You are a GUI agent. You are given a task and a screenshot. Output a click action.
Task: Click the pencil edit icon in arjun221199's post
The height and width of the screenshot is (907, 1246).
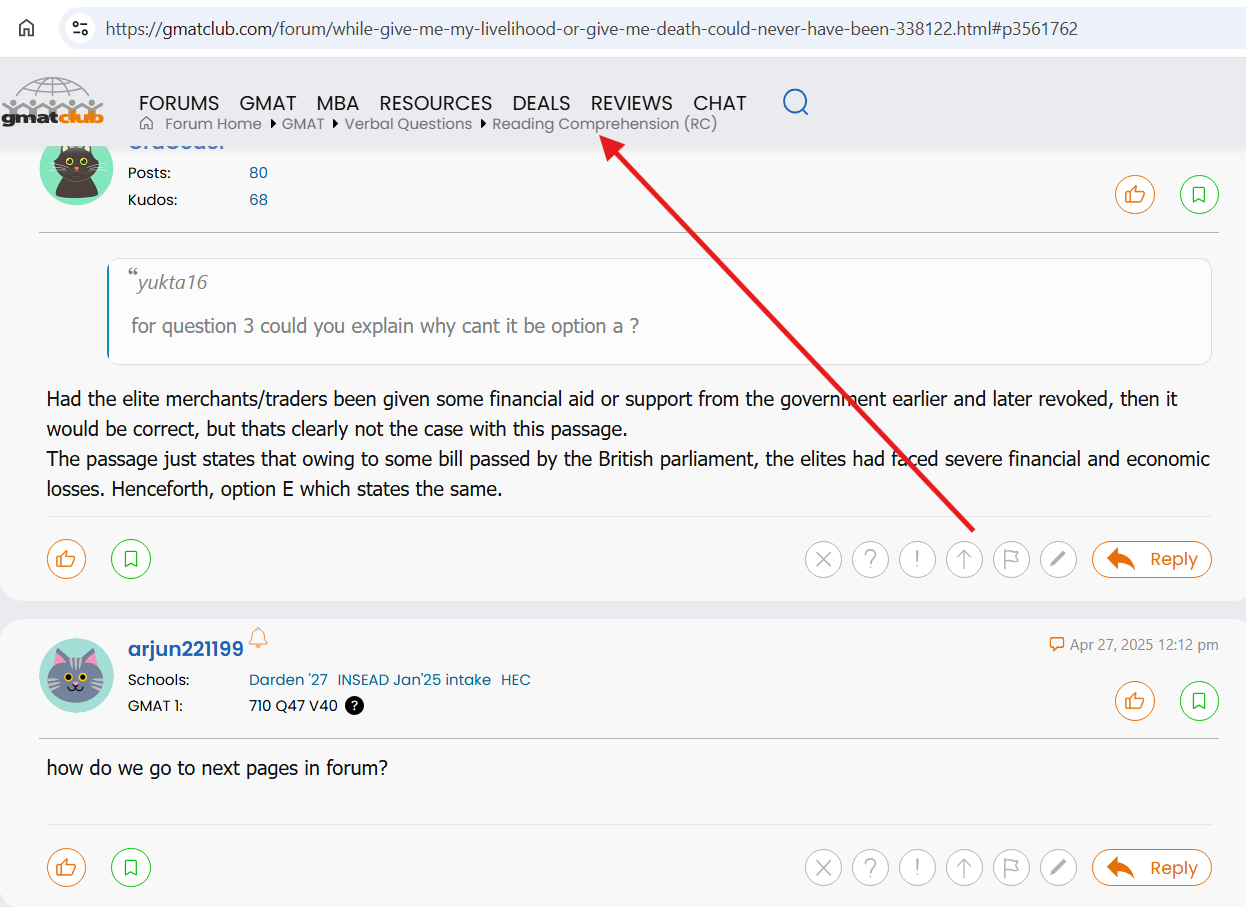coord(1058,868)
